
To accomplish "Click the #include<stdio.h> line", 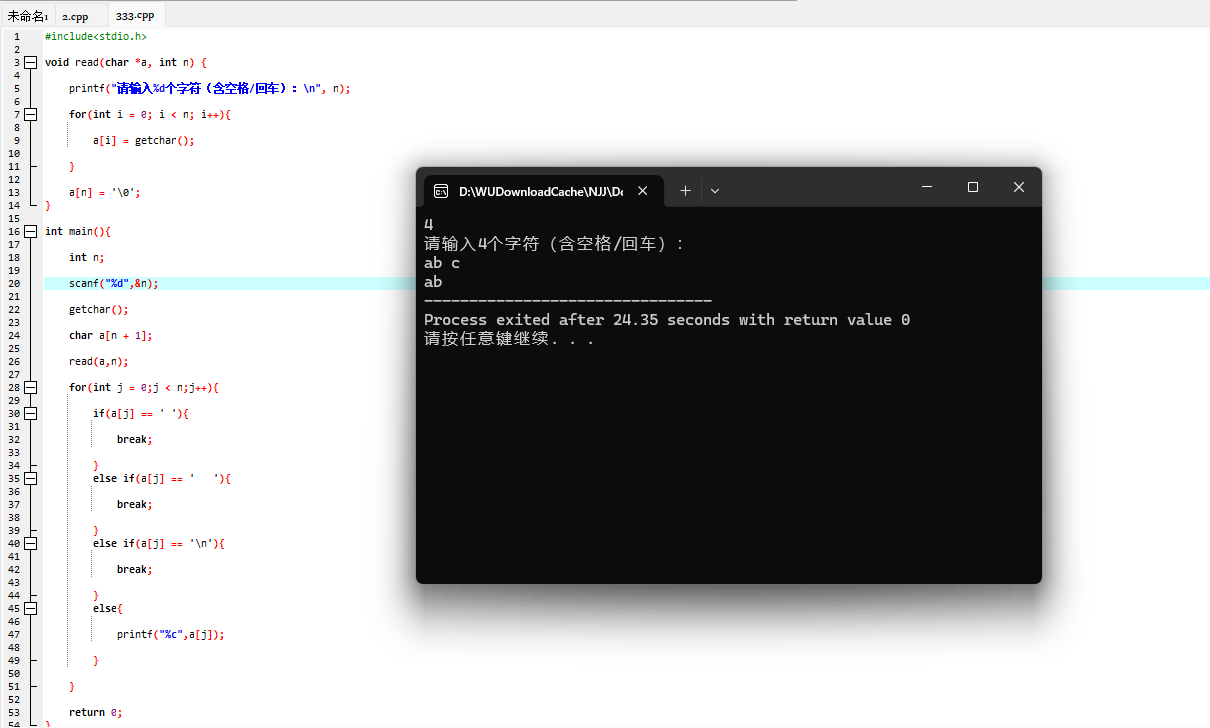I will click(95, 36).
